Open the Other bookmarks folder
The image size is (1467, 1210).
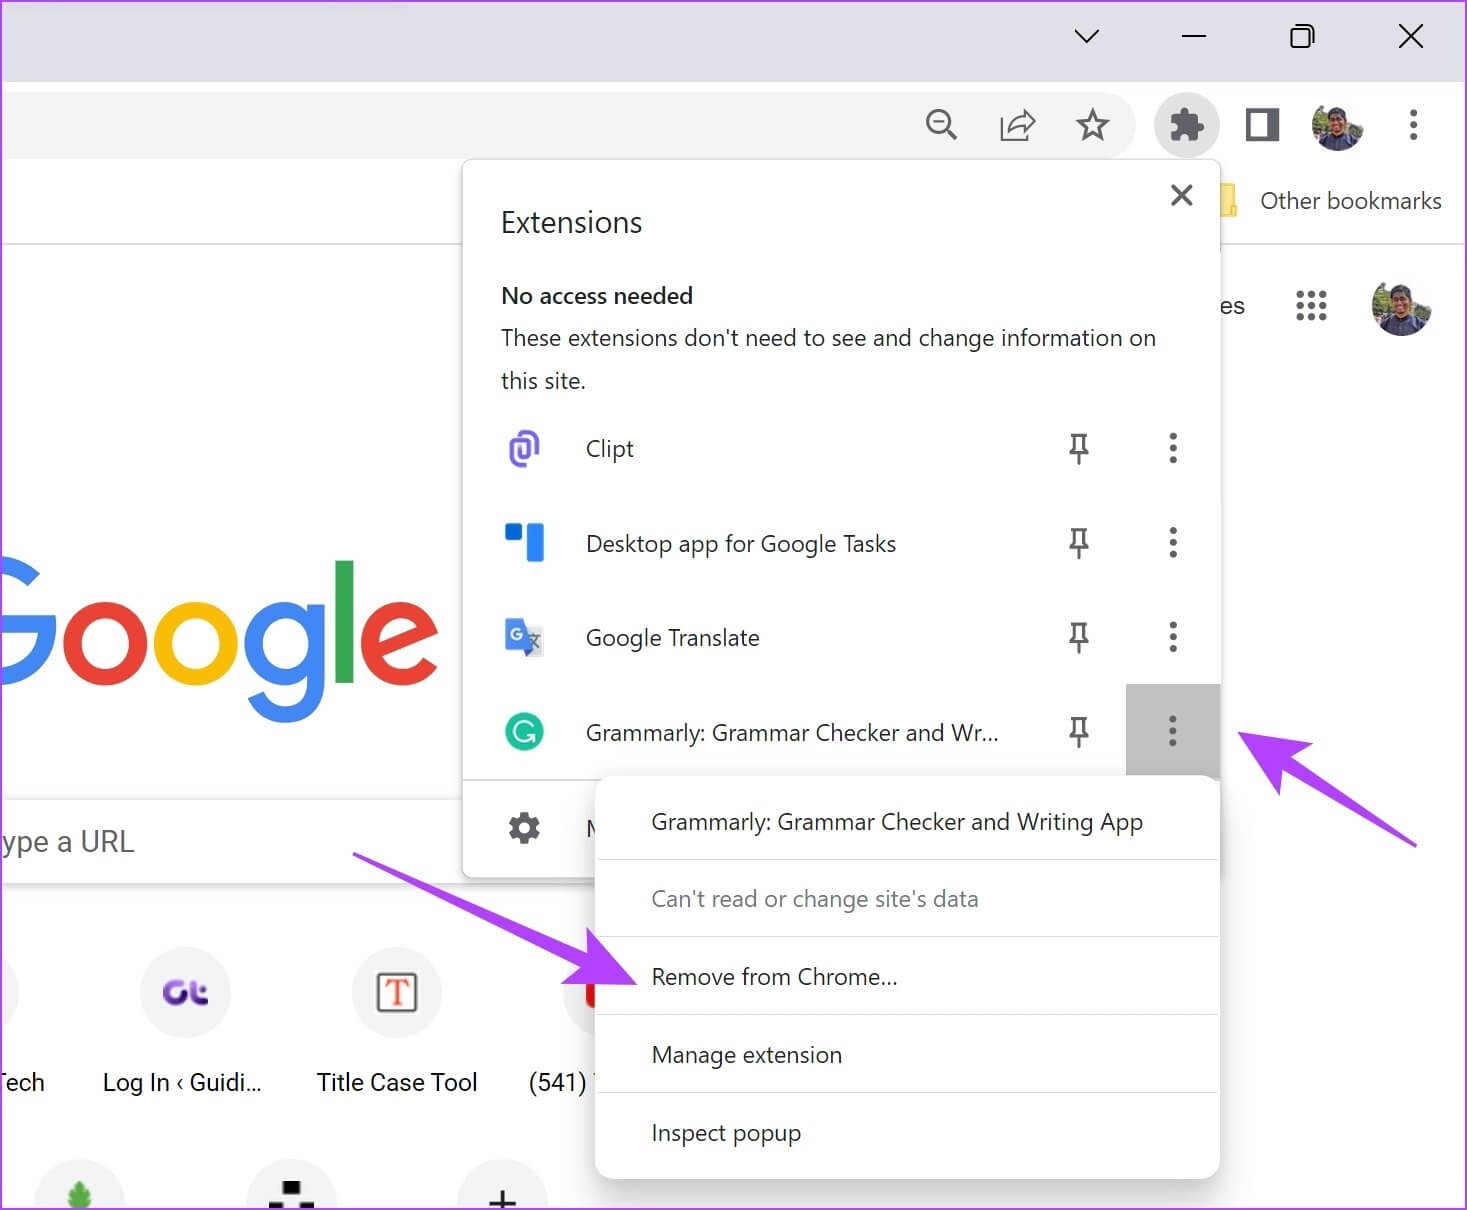click(1331, 201)
